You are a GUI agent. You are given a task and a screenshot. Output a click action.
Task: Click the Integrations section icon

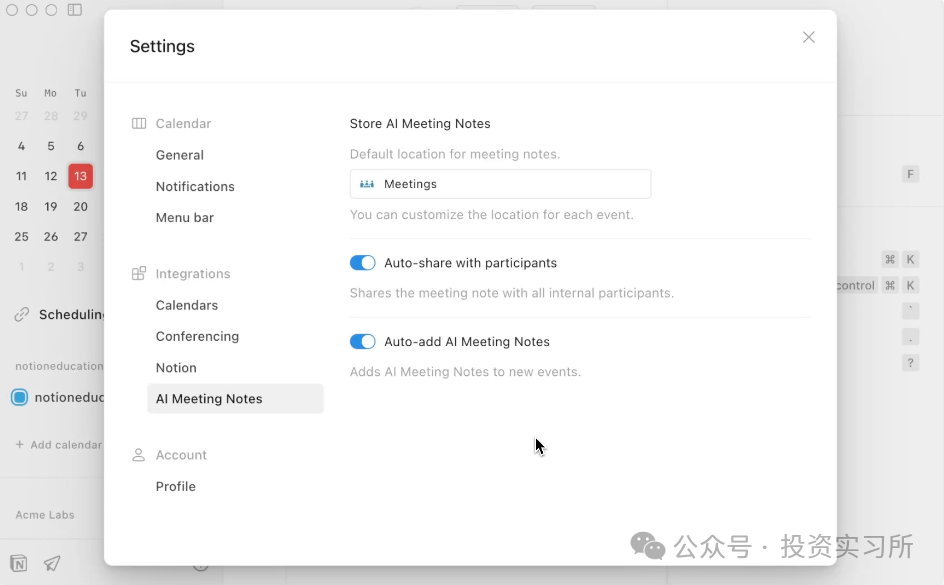point(139,273)
